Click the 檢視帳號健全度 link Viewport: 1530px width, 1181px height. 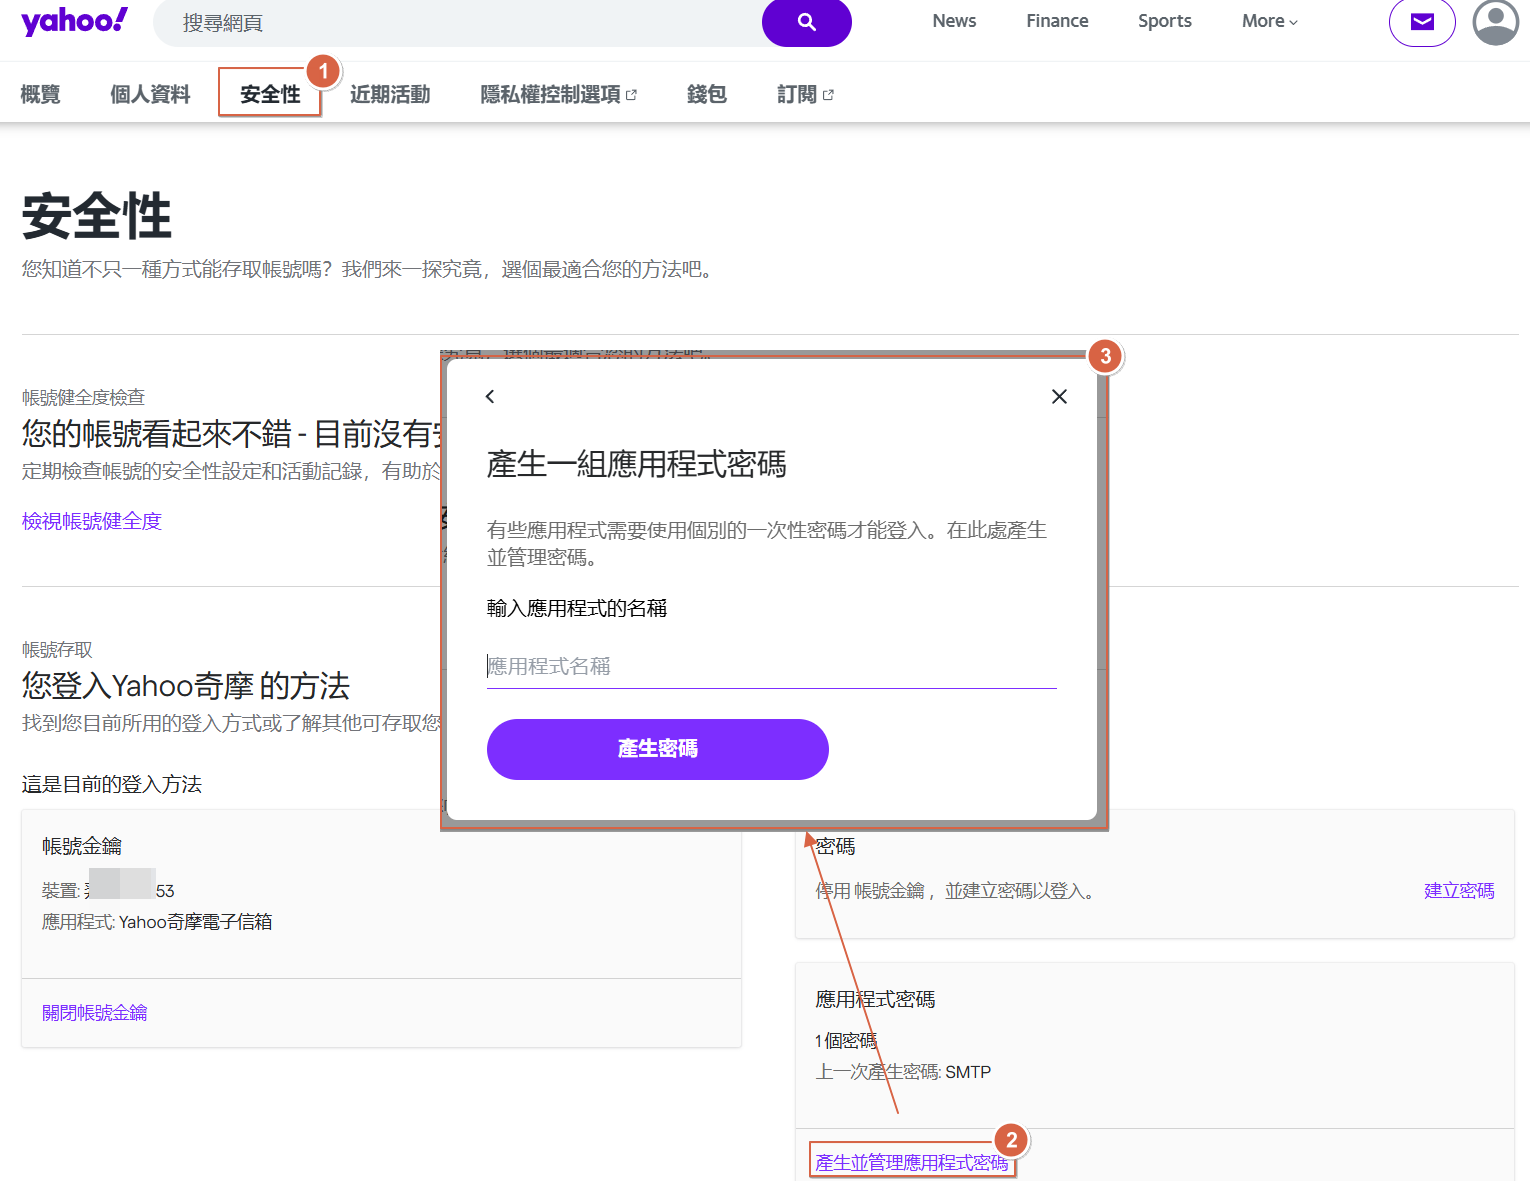[x=92, y=521]
